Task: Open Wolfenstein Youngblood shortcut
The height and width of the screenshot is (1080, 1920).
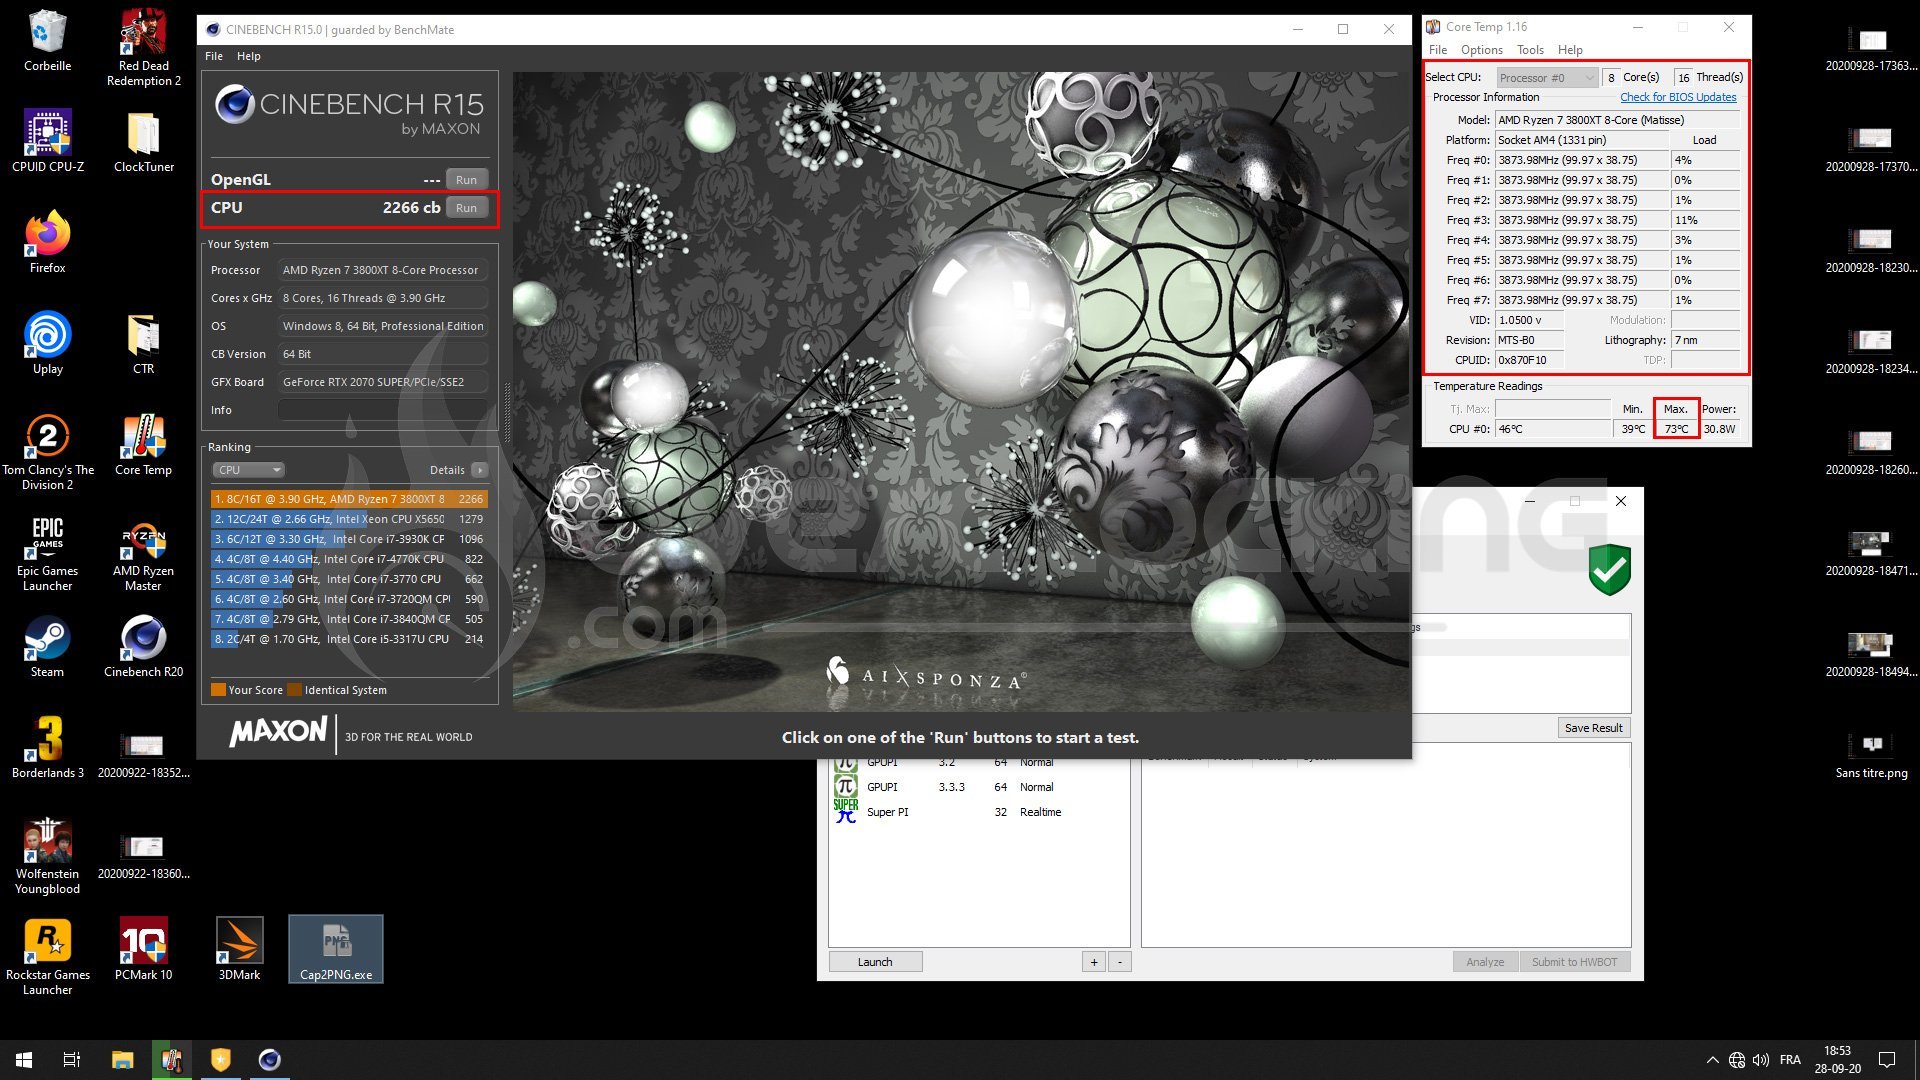Action: coord(47,856)
